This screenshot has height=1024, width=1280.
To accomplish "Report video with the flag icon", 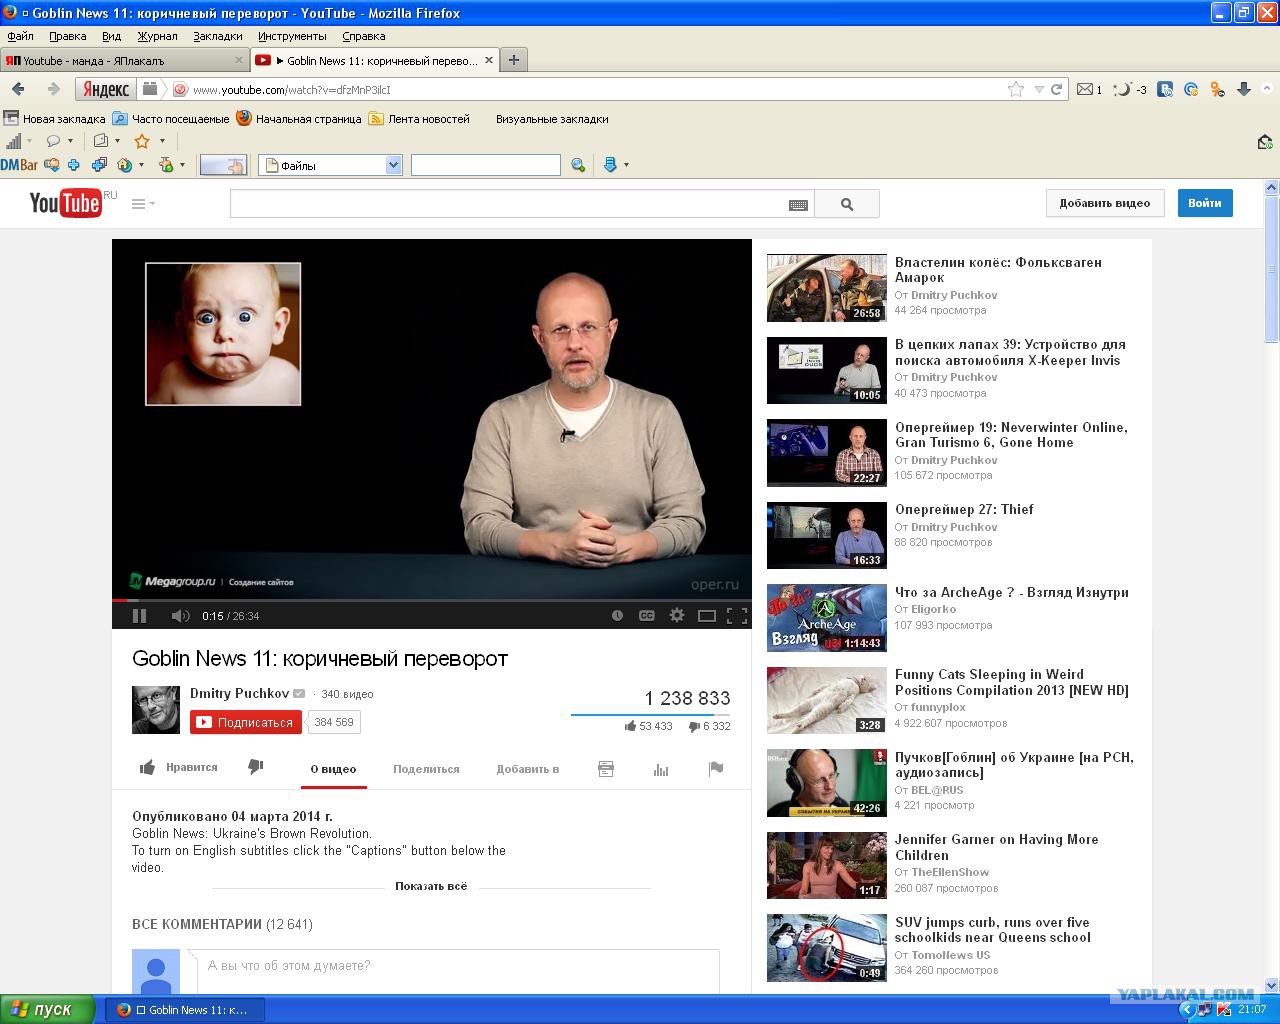I will [x=716, y=769].
